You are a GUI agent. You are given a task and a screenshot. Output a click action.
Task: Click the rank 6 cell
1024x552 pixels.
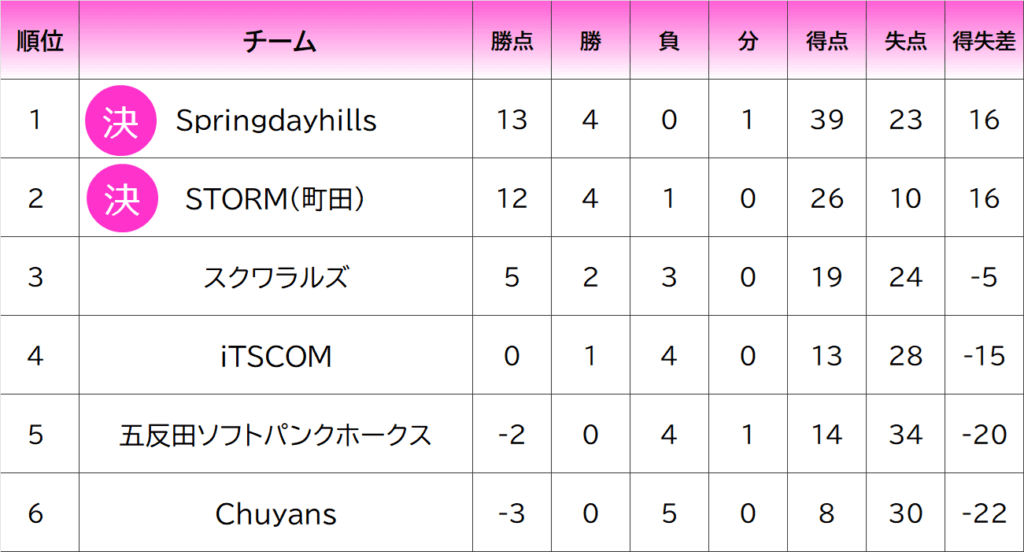click(39, 513)
